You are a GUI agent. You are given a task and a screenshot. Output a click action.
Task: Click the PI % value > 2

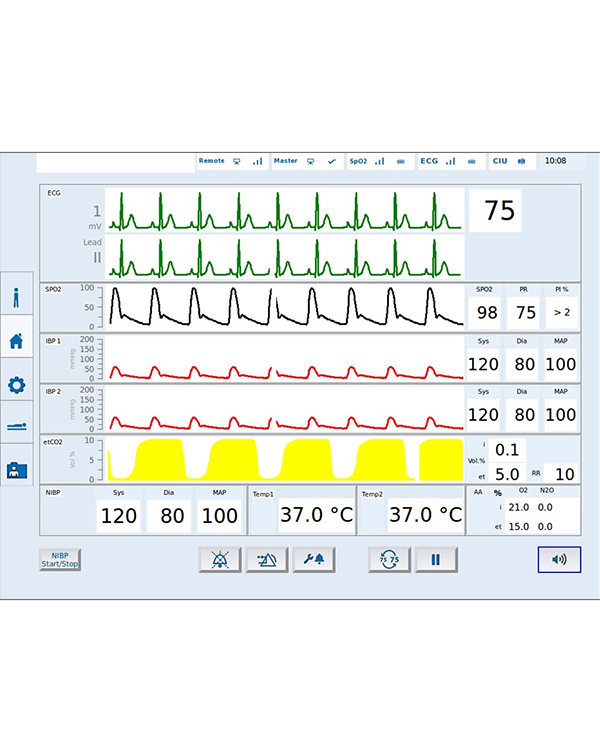coord(562,313)
